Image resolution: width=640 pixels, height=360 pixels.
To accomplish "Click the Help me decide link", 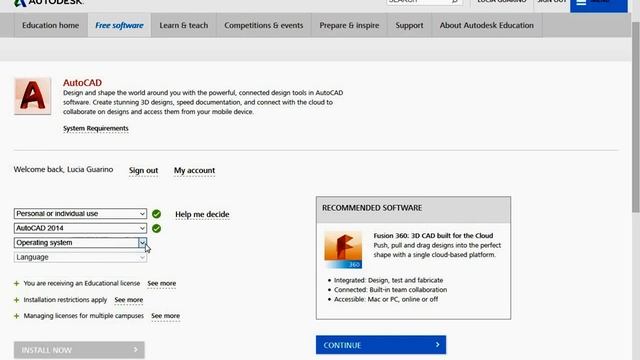I will click(x=202, y=214).
